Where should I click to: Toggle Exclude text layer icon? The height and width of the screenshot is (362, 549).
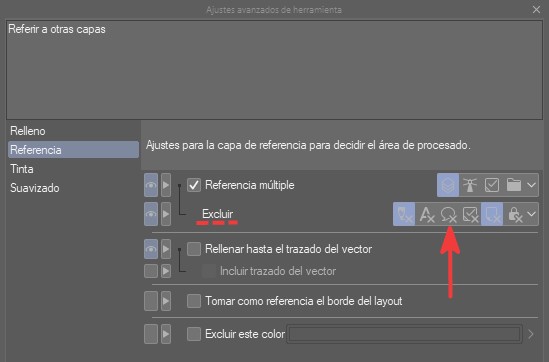(x=426, y=214)
